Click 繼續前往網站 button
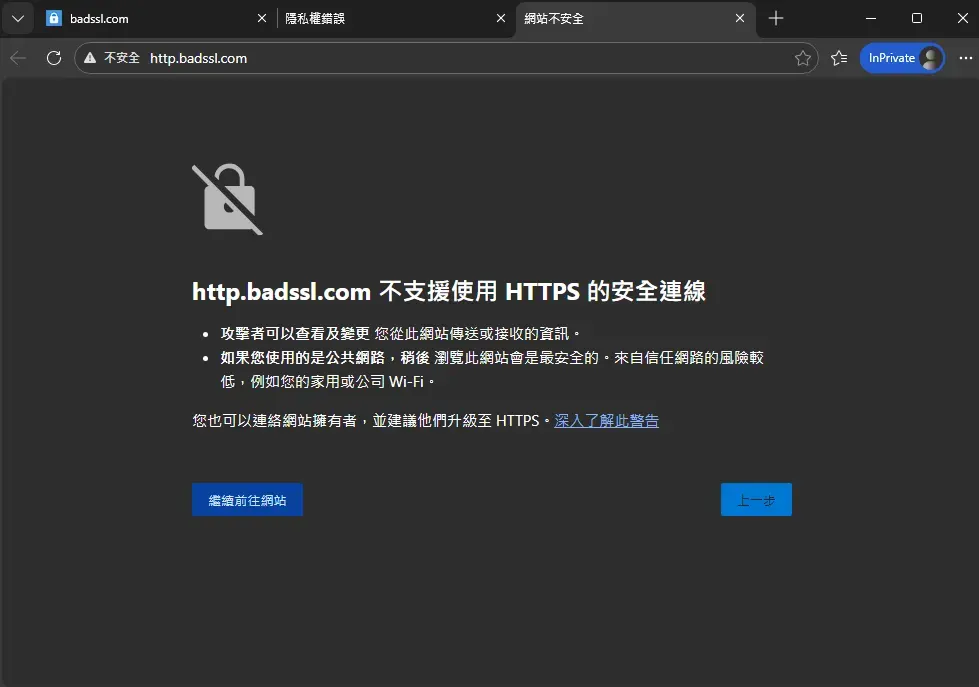979x687 pixels. click(247, 500)
